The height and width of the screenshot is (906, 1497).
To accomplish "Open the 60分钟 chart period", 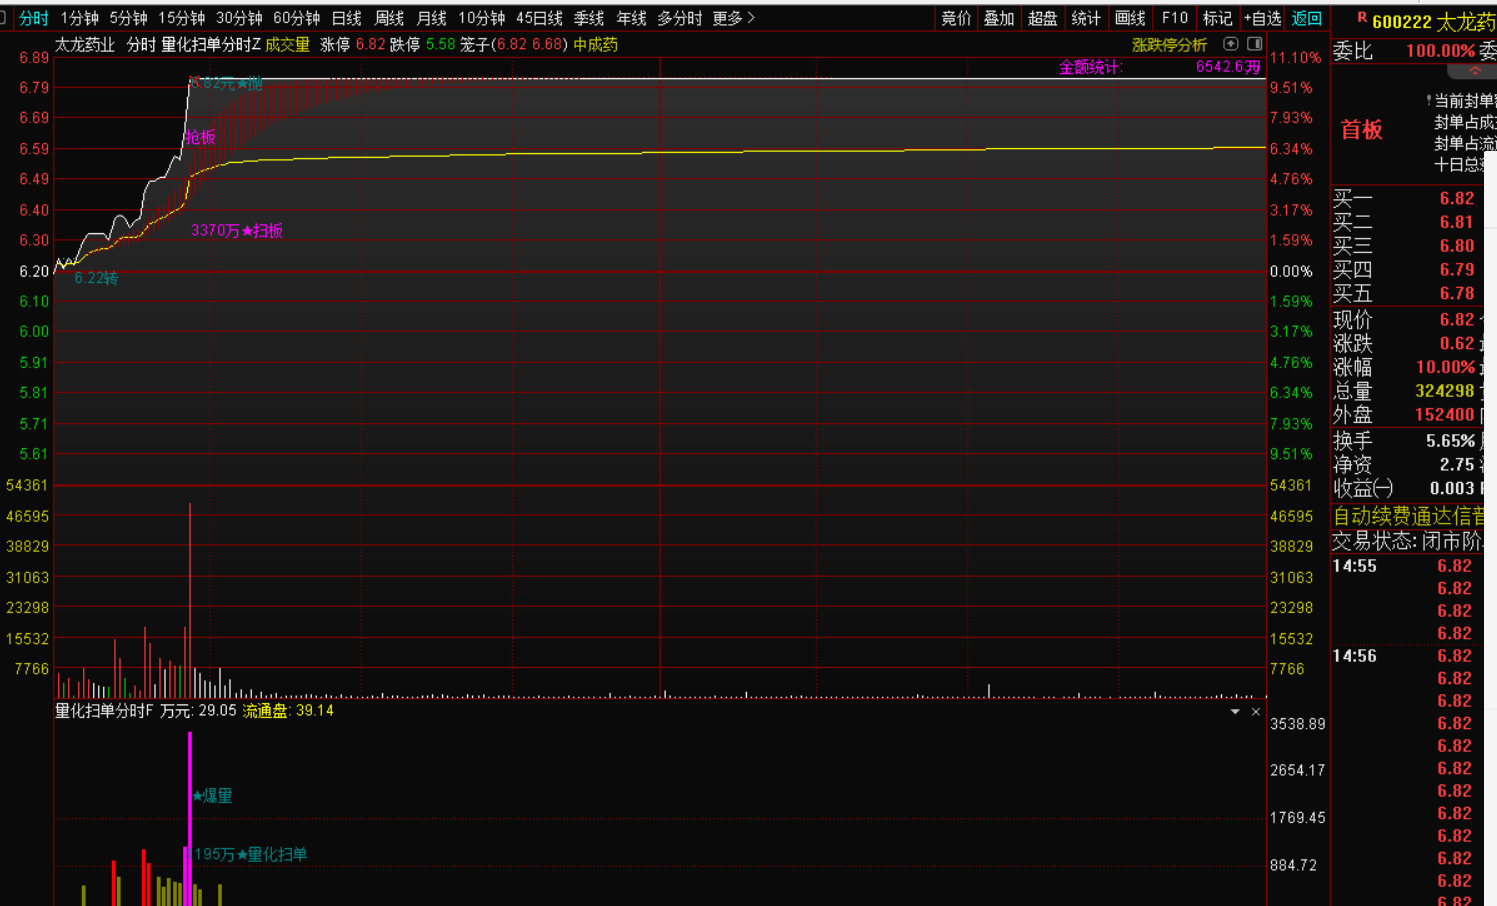I will [296, 18].
